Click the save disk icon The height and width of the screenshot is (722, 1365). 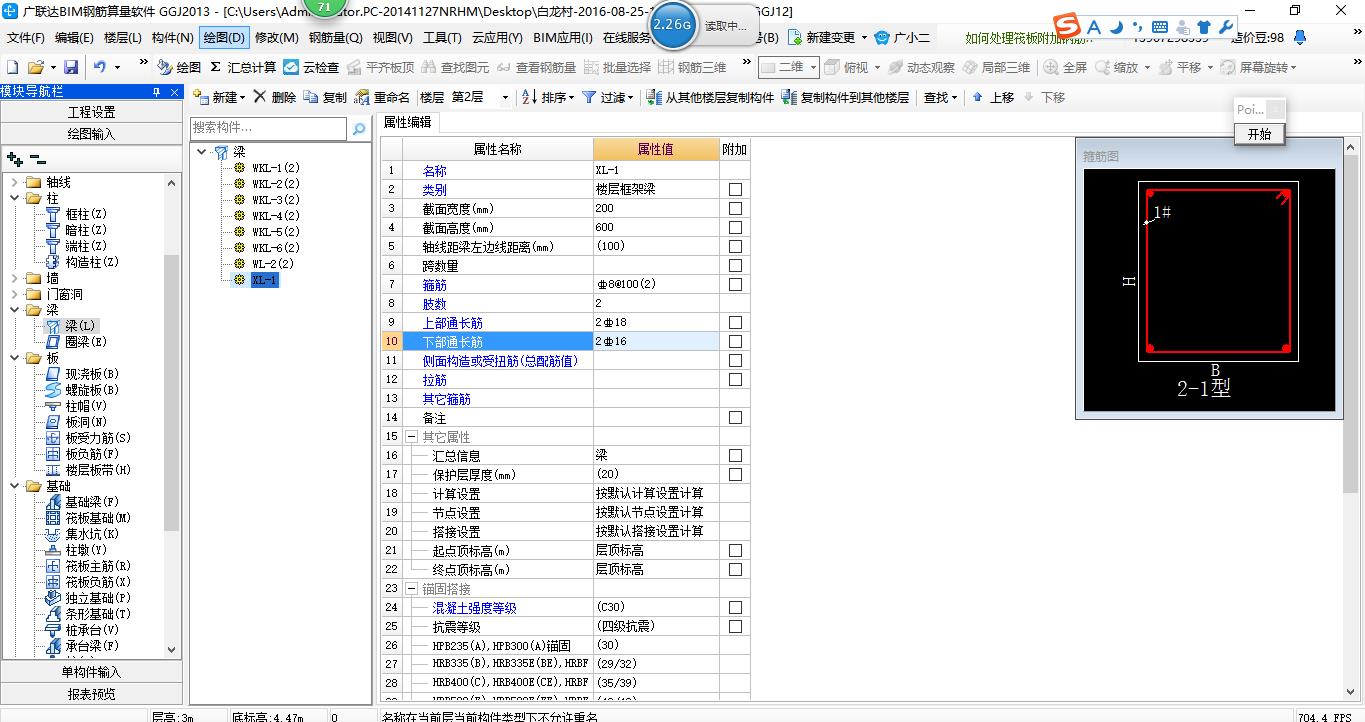coord(71,67)
